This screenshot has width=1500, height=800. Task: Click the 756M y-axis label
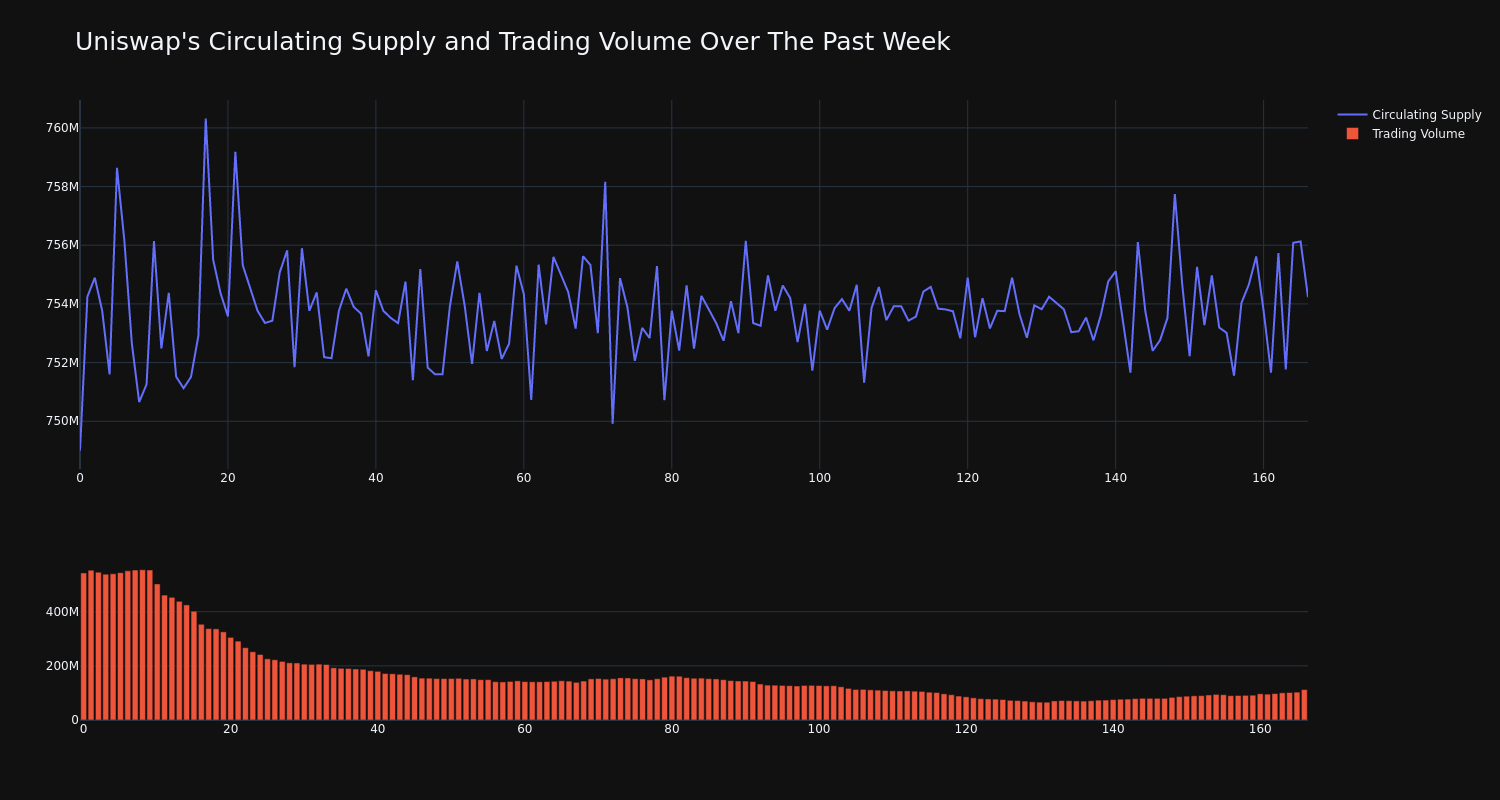(62, 245)
